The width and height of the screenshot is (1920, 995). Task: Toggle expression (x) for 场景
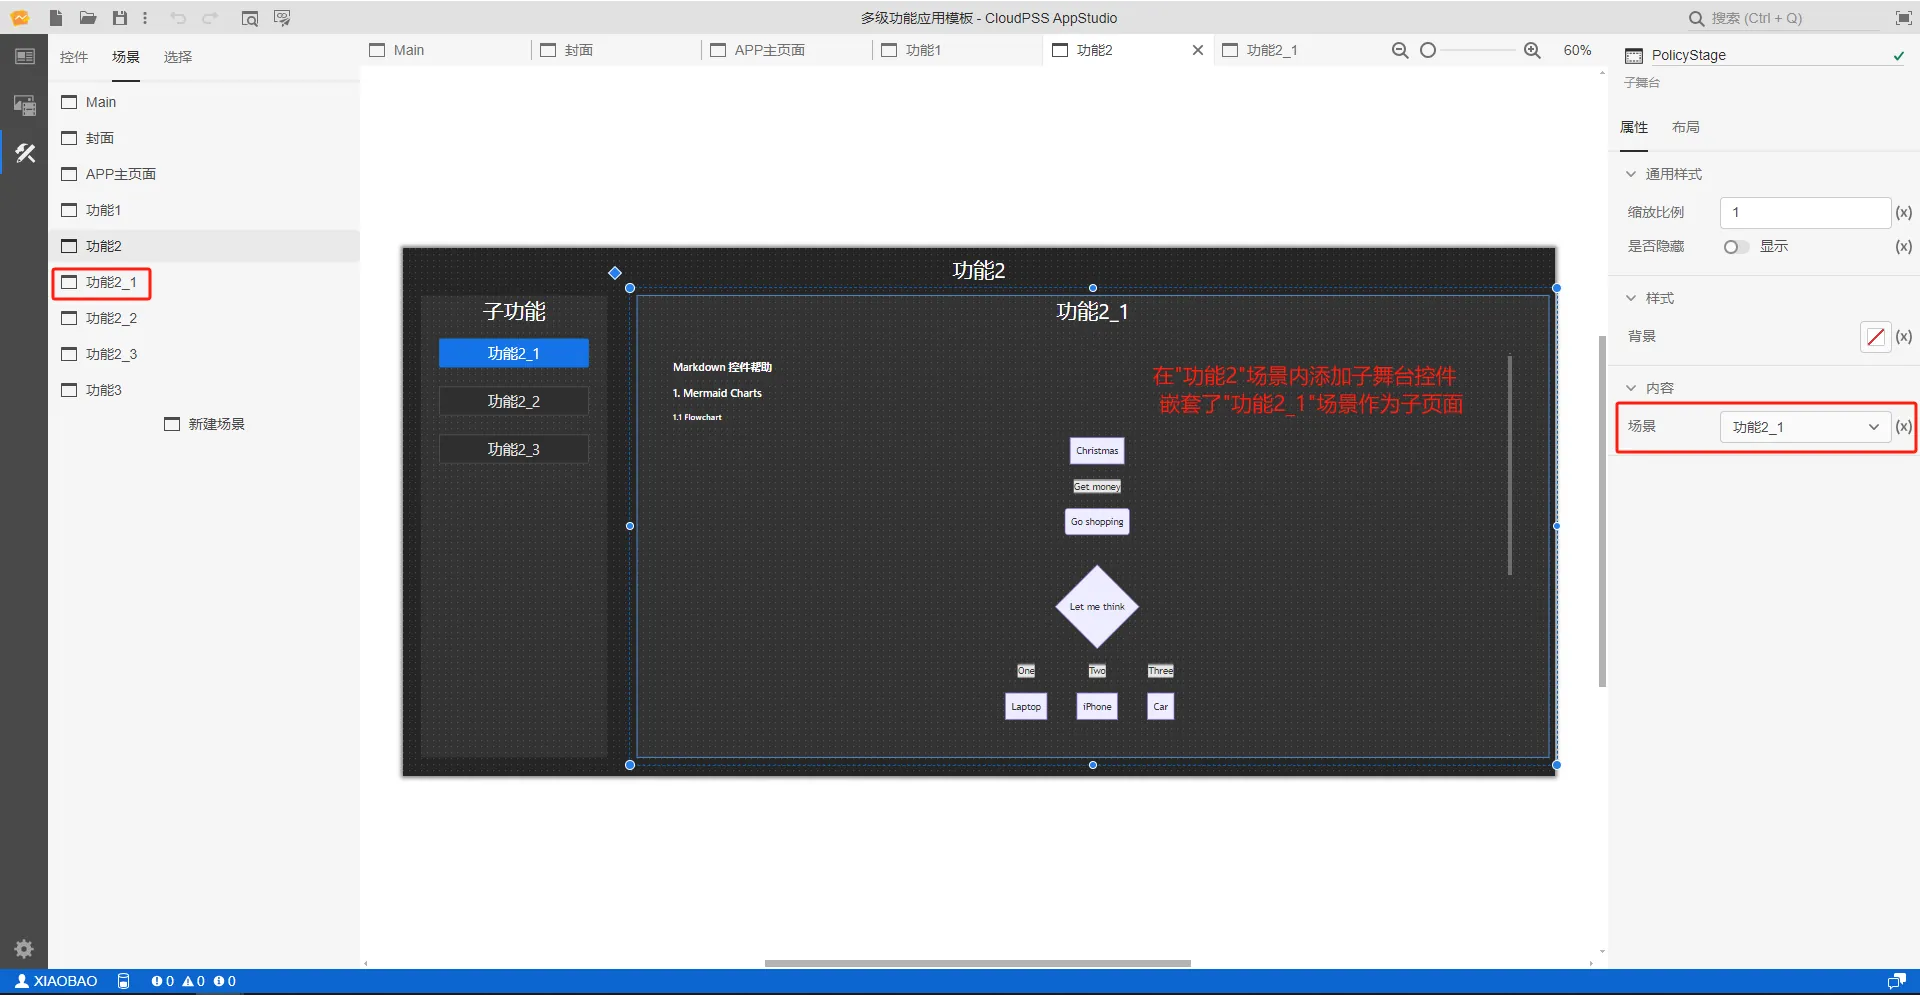[1904, 427]
